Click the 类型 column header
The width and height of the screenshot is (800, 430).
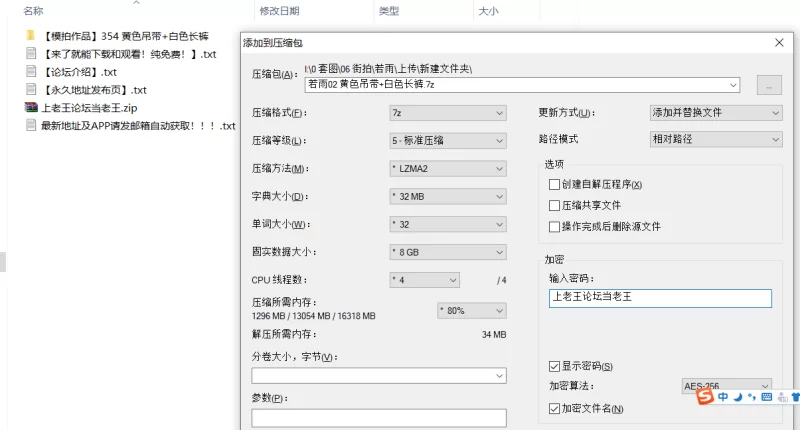coord(388,11)
